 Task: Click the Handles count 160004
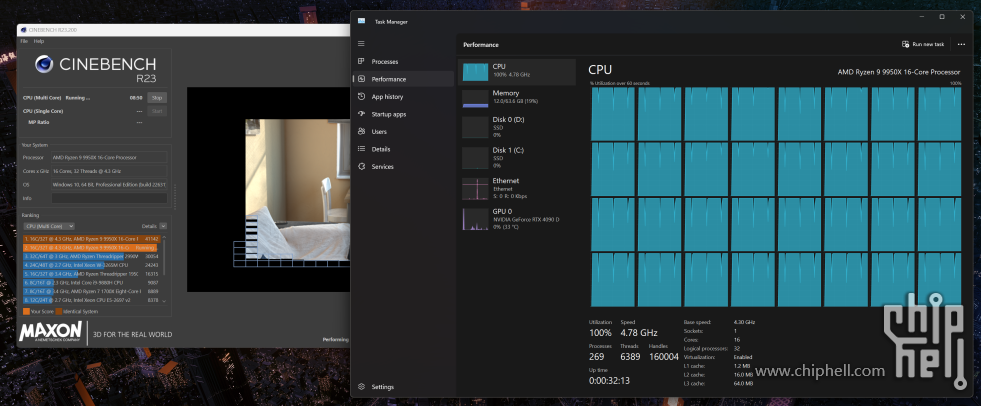coord(664,357)
